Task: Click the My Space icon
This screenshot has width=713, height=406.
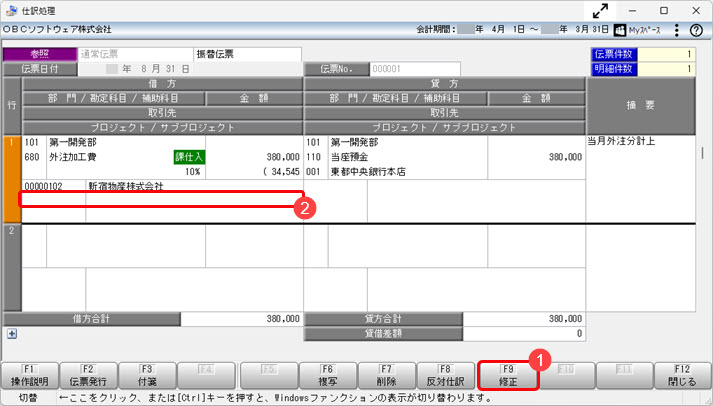Action: (620, 30)
